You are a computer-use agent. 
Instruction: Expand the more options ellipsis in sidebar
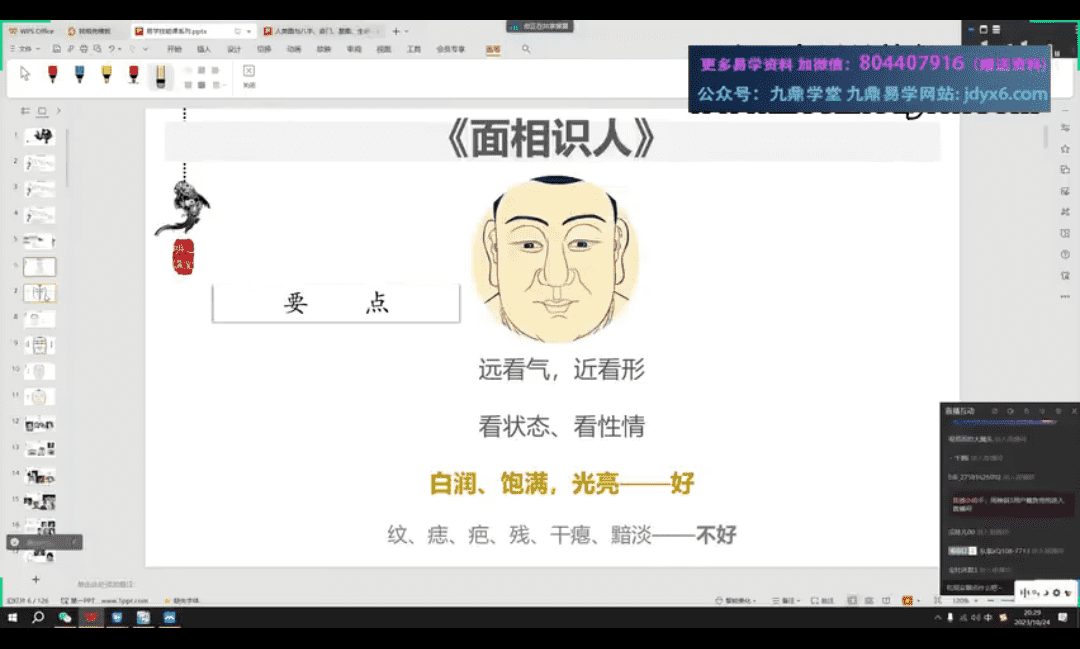coord(1065,296)
